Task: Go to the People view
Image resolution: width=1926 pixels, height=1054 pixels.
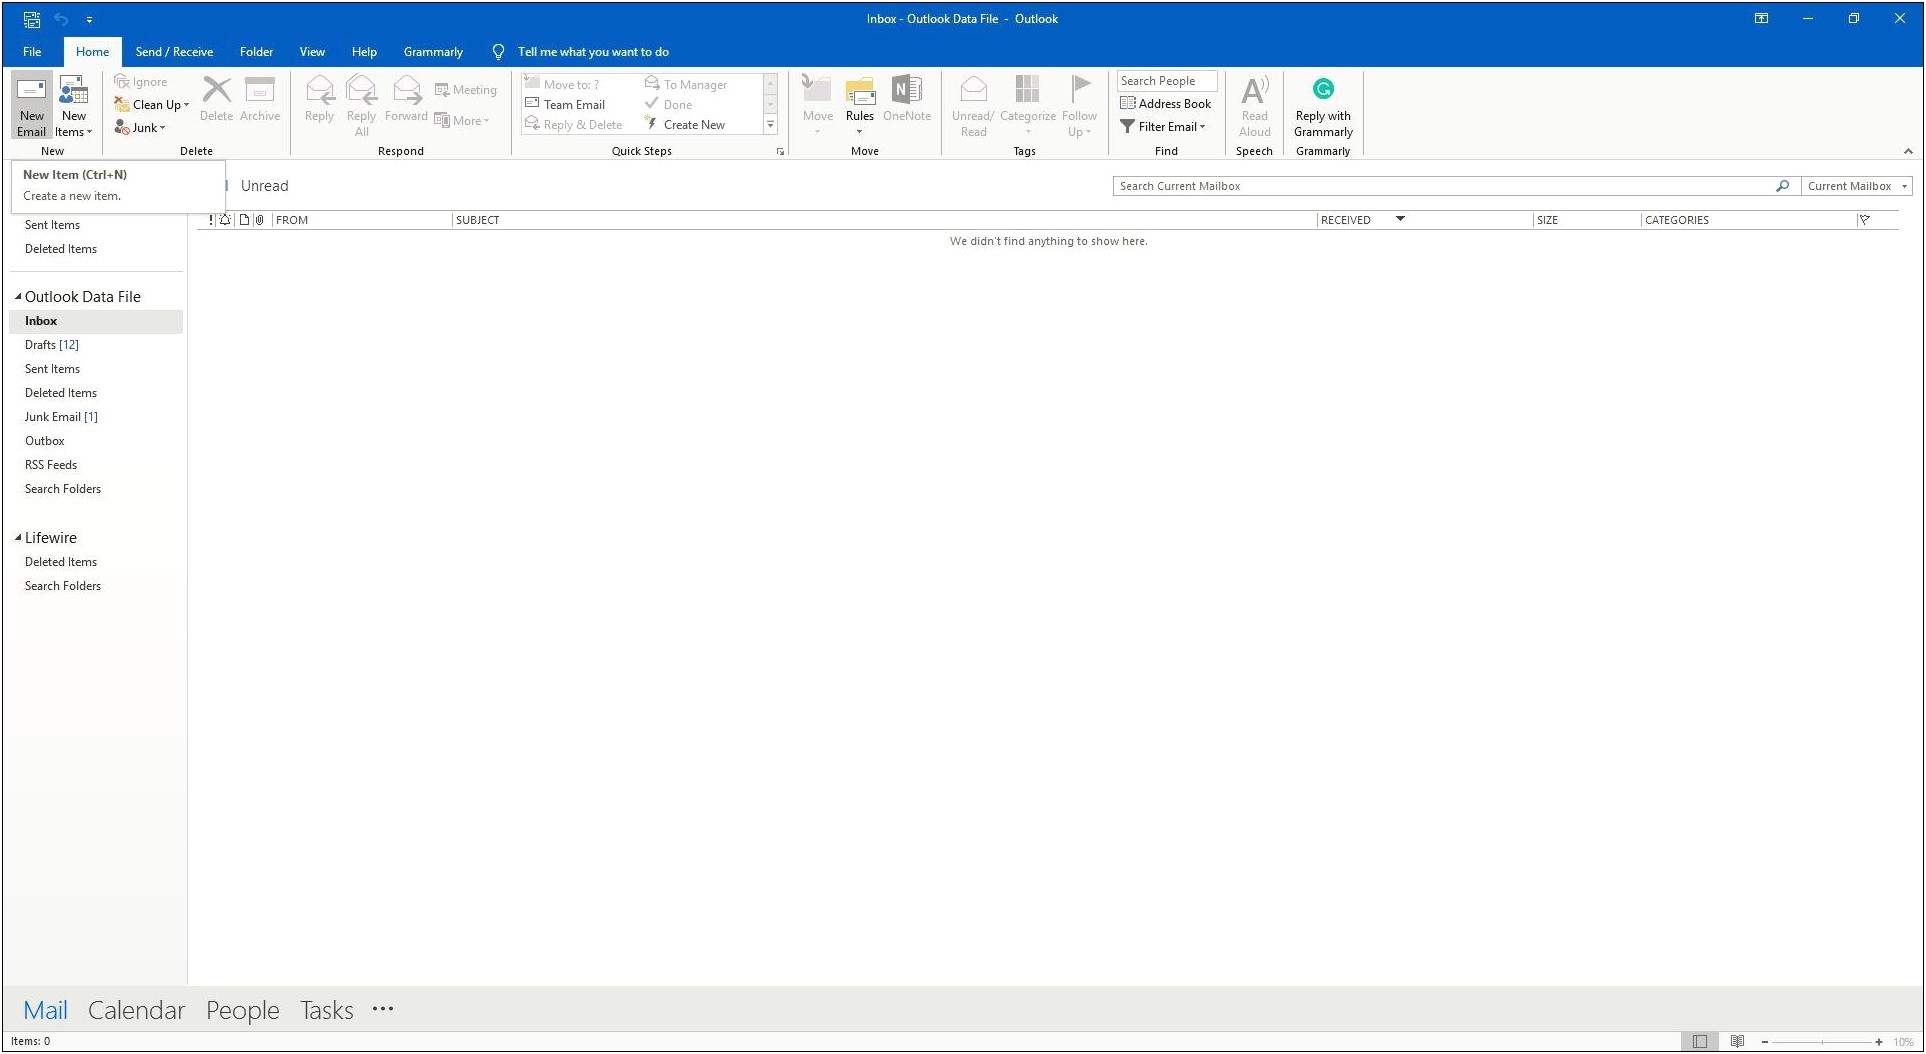Action: click(x=242, y=1011)
